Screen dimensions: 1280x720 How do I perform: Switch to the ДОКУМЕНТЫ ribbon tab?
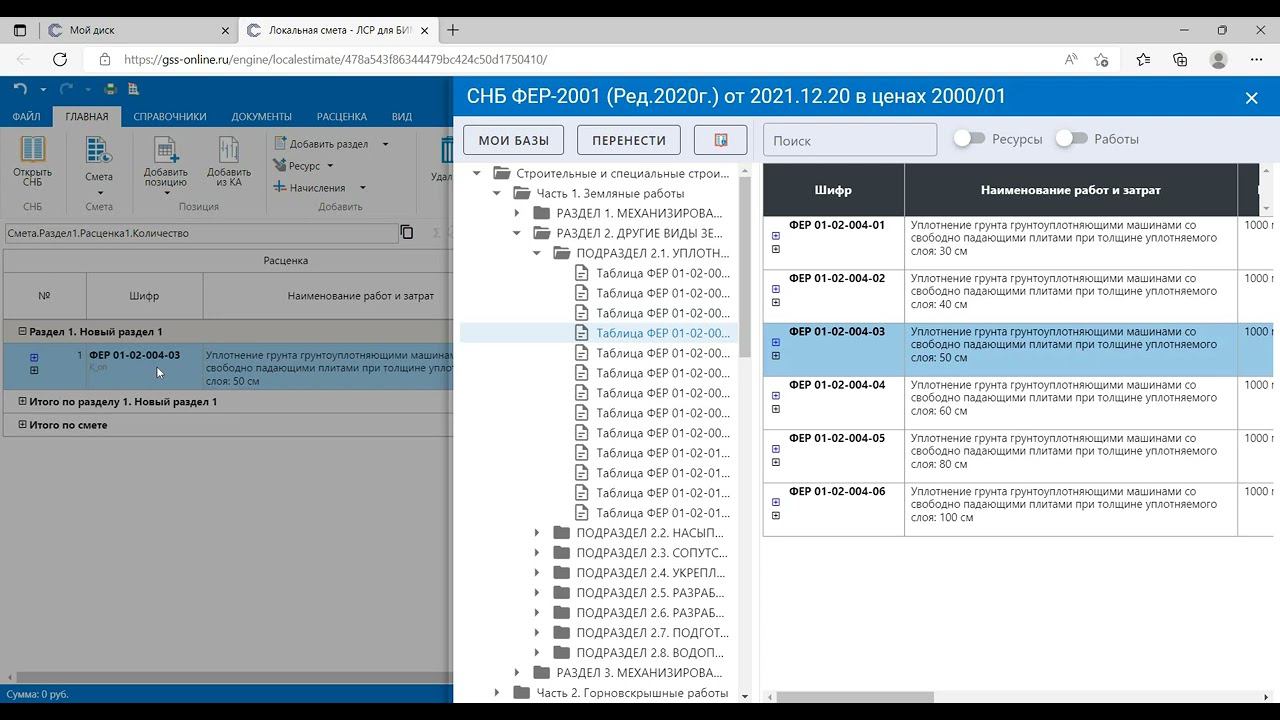click(x=262, y=117)
